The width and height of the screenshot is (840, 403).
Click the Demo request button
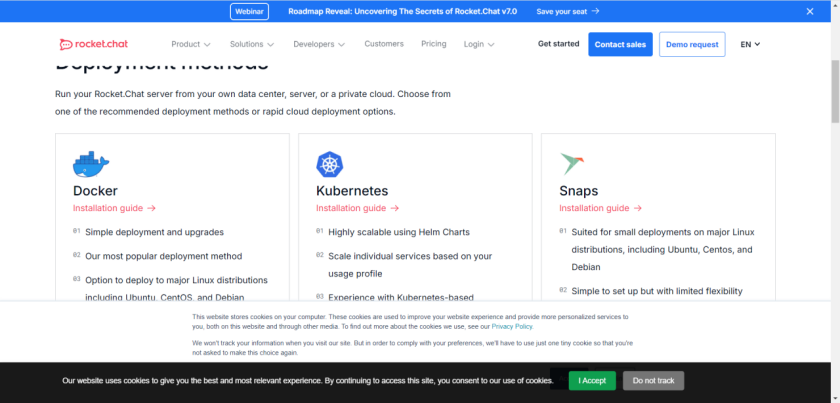tap(692, 44)
